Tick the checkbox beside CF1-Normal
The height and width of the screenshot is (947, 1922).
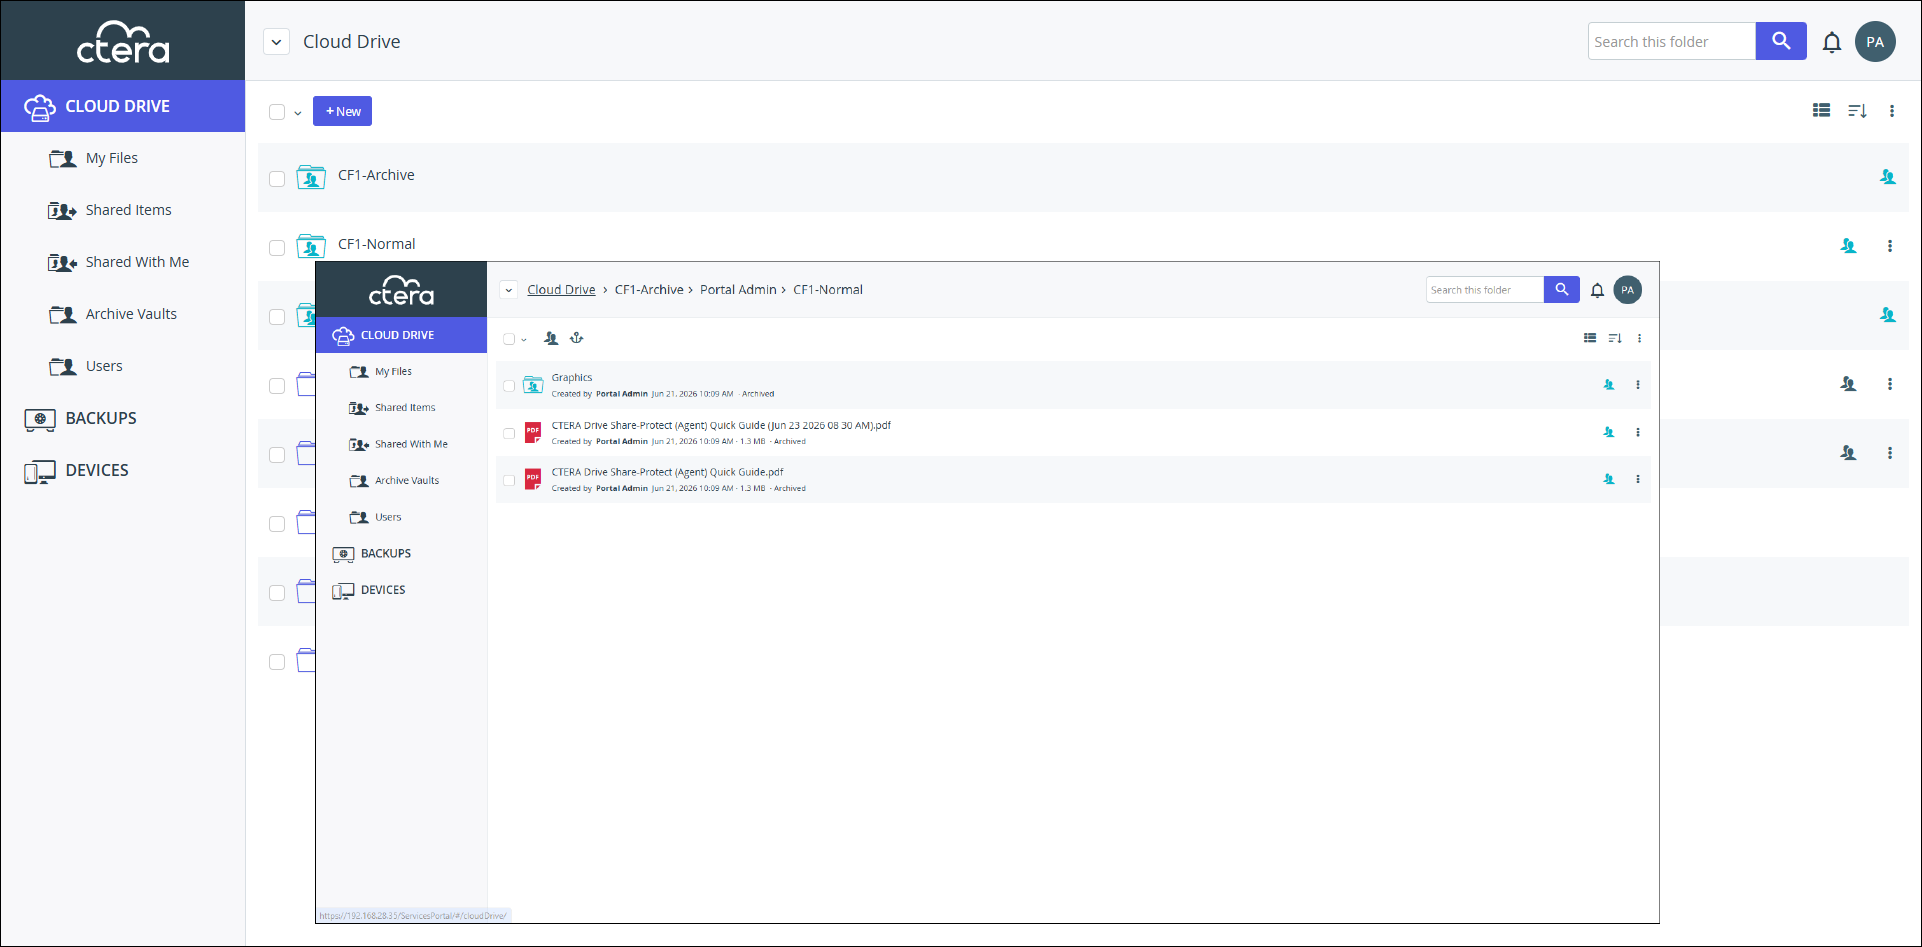tap(277, 248)
